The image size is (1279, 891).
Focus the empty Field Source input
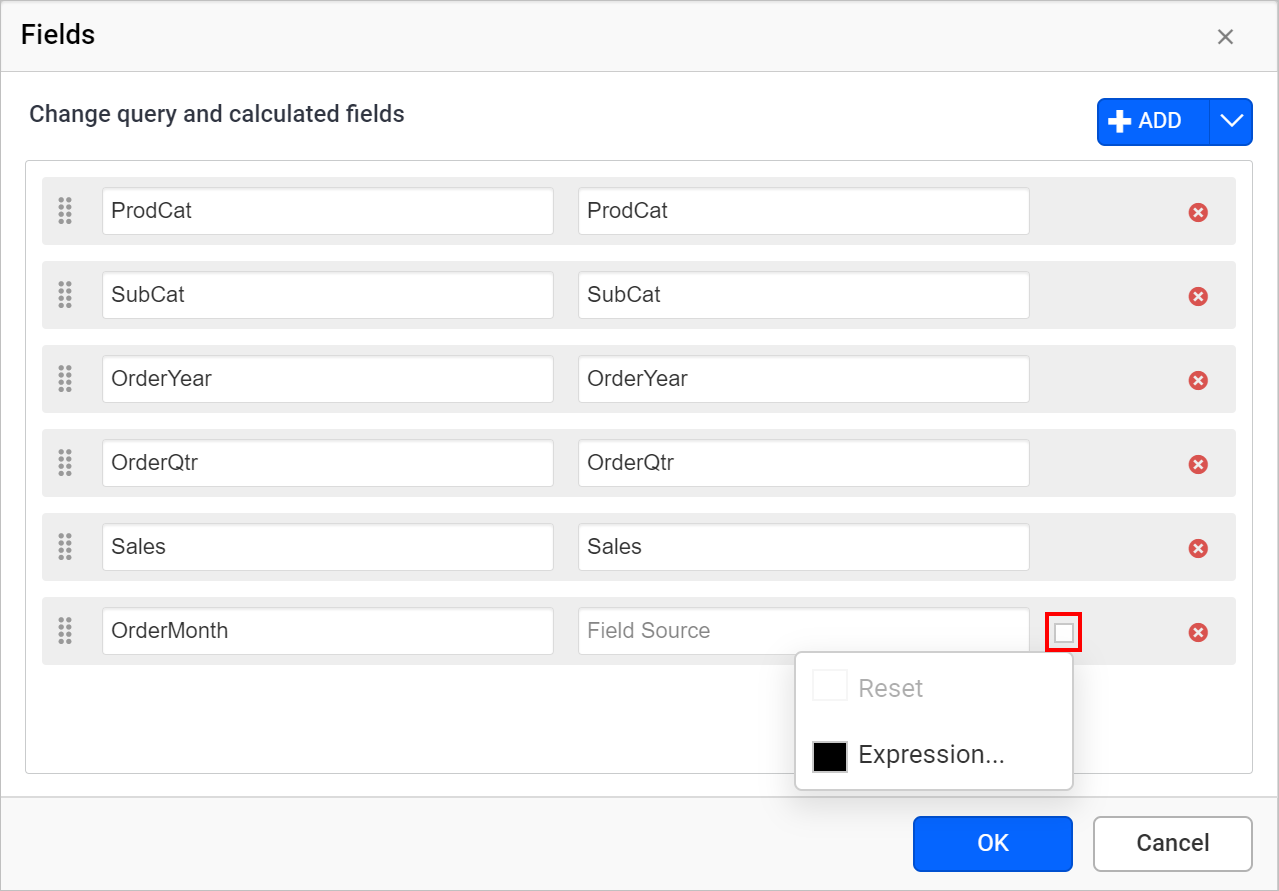tap(804, 631)
